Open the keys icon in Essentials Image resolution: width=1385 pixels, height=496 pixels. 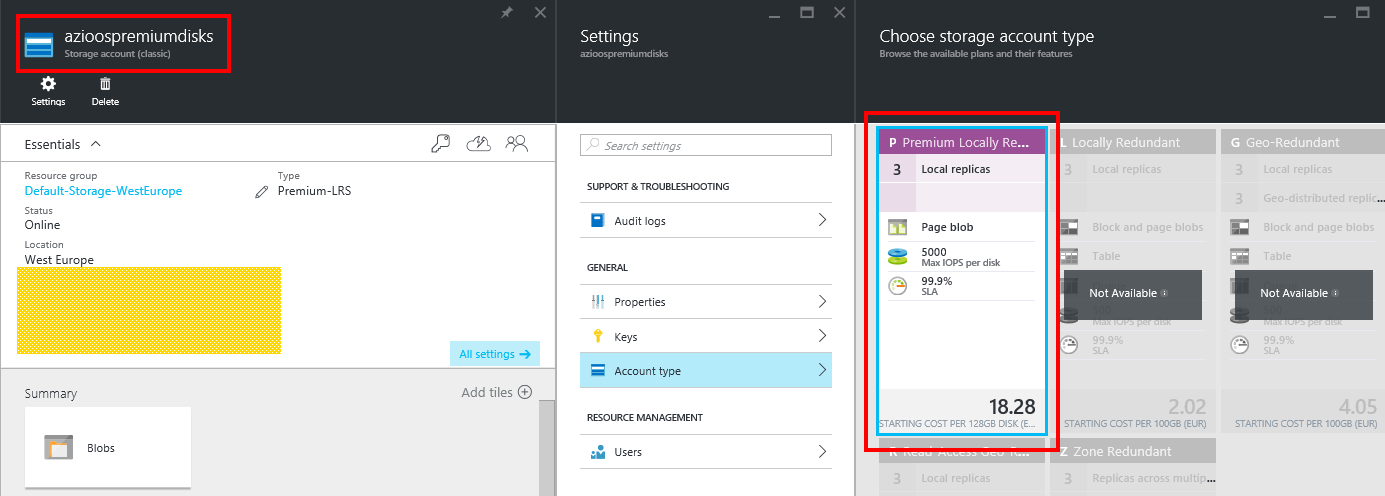[441, 144]
